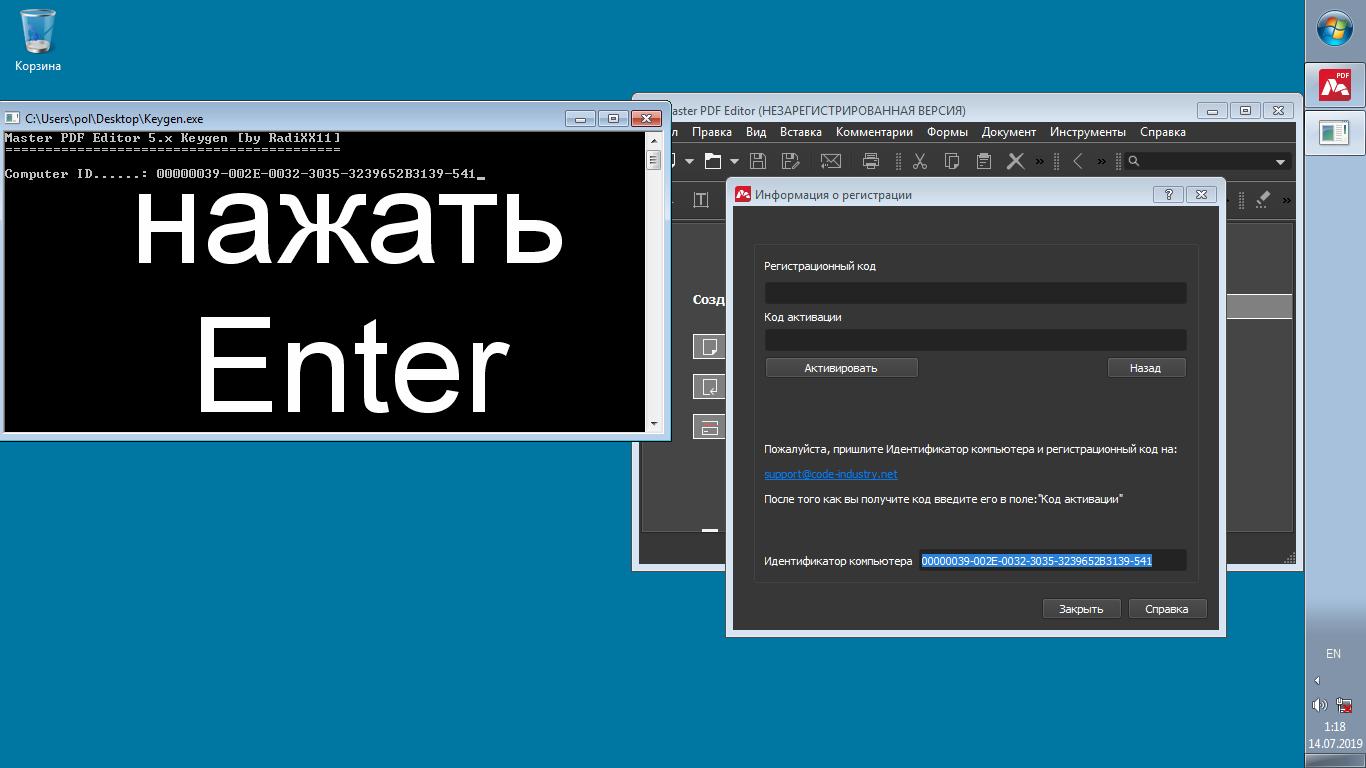This screenshot has height=768, width=1366.
Task: Open the Документ menu
Action: 1009,132
